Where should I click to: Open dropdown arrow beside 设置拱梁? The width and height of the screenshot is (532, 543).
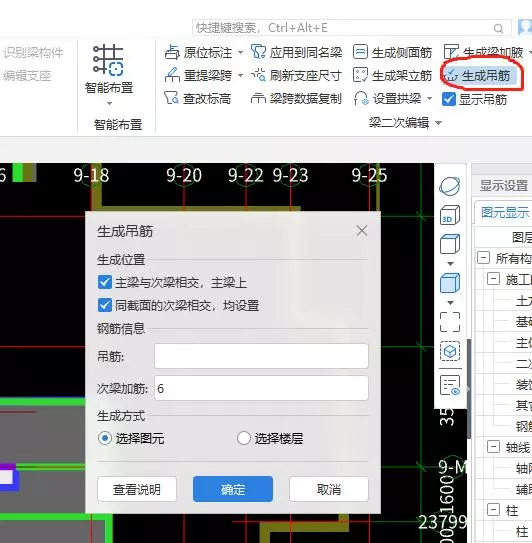point(429,99)
